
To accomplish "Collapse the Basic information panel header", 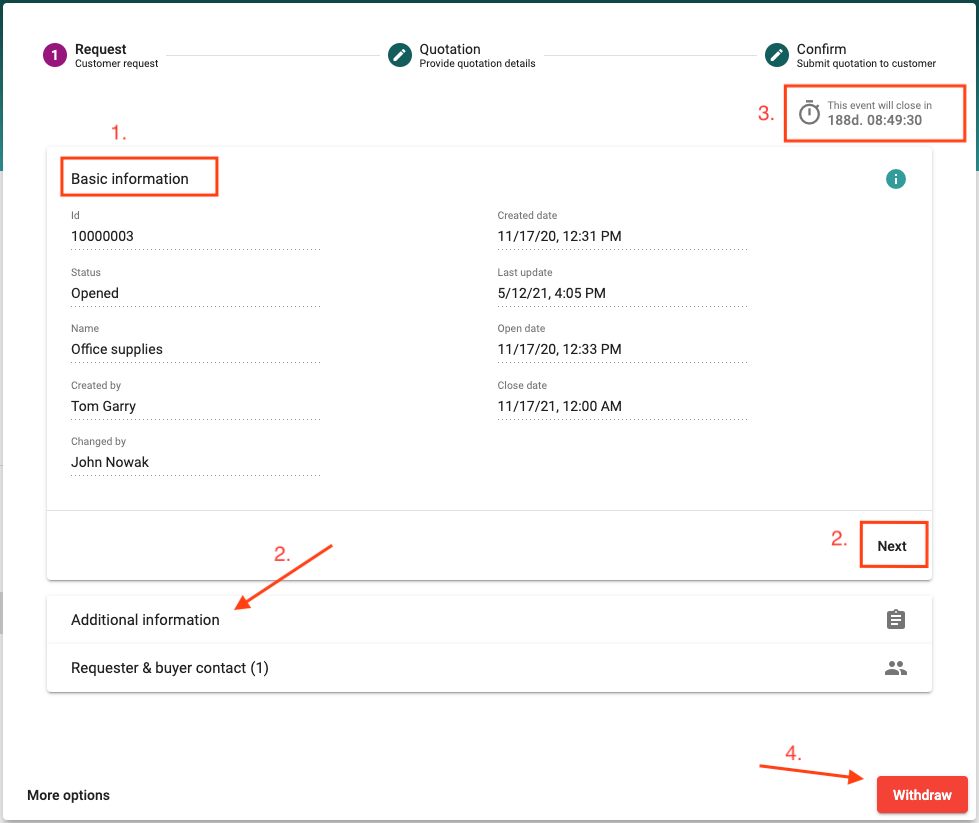I will (x=130, y=179).
